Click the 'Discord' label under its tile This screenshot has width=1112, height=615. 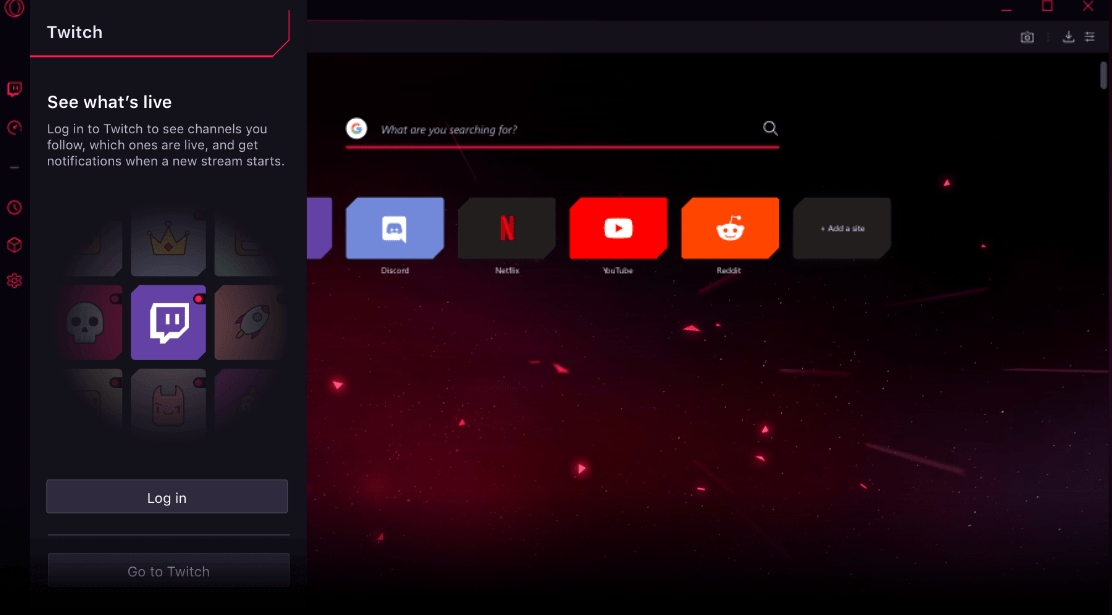[x=395, y=270]
